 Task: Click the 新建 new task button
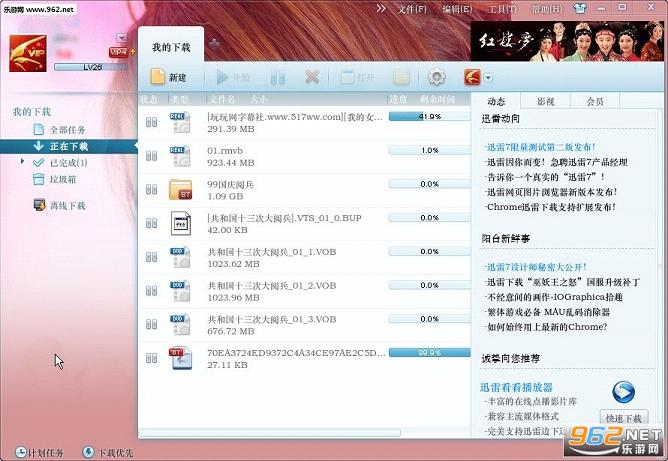point(169,77)
